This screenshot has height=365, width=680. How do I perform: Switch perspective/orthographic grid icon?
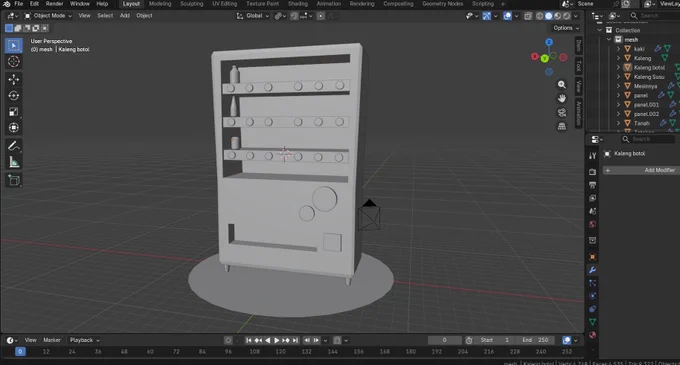562,126
